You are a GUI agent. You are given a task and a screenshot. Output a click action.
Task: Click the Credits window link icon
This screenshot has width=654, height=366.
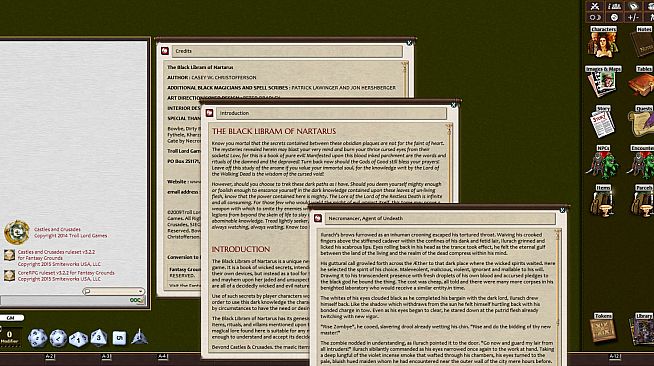[x=165, y=51]
